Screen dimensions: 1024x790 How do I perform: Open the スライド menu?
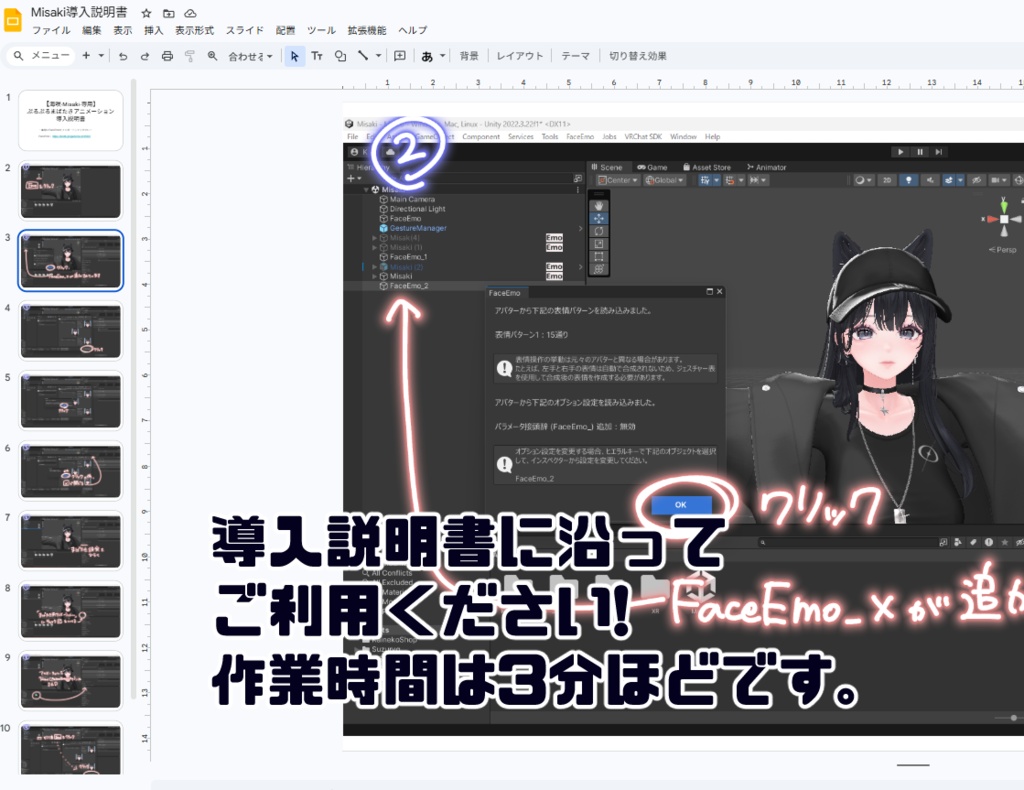pos(245,30)
